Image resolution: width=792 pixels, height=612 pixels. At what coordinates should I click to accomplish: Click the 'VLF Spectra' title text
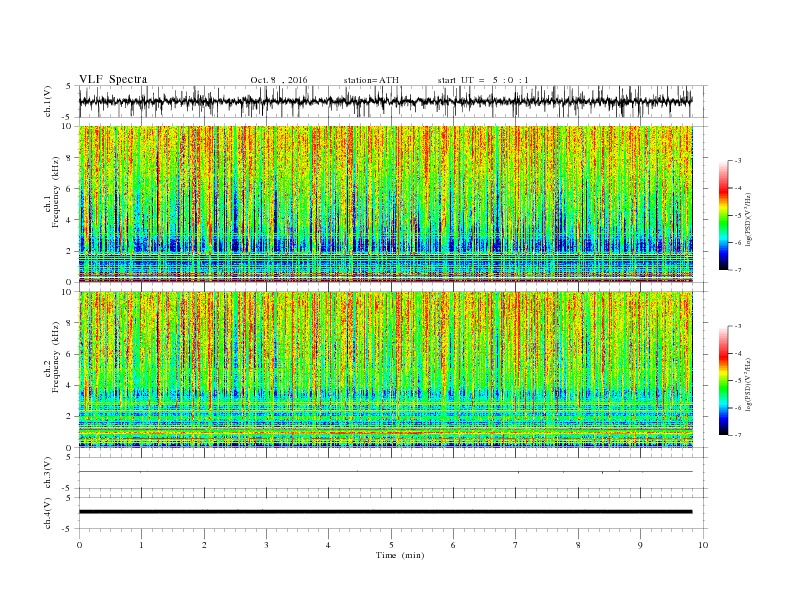point(113,79)
